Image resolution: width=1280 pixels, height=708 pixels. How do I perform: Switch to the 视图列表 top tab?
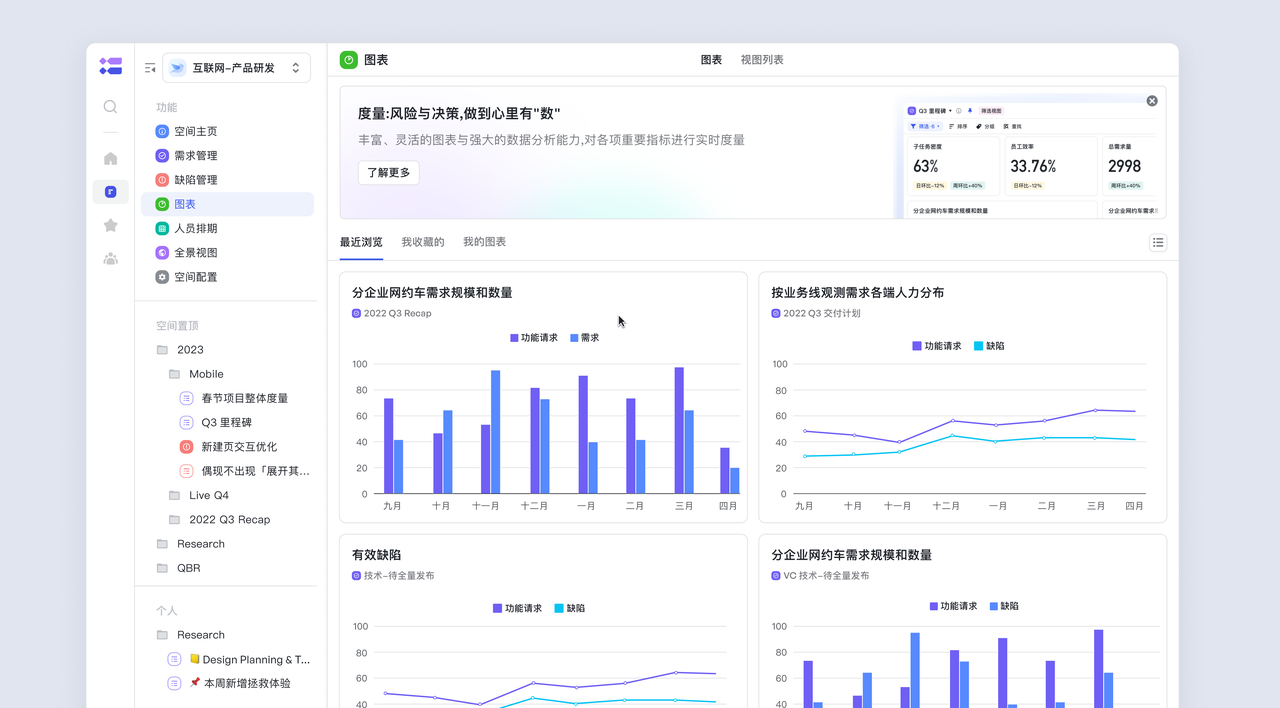click(x=762, y=60)
